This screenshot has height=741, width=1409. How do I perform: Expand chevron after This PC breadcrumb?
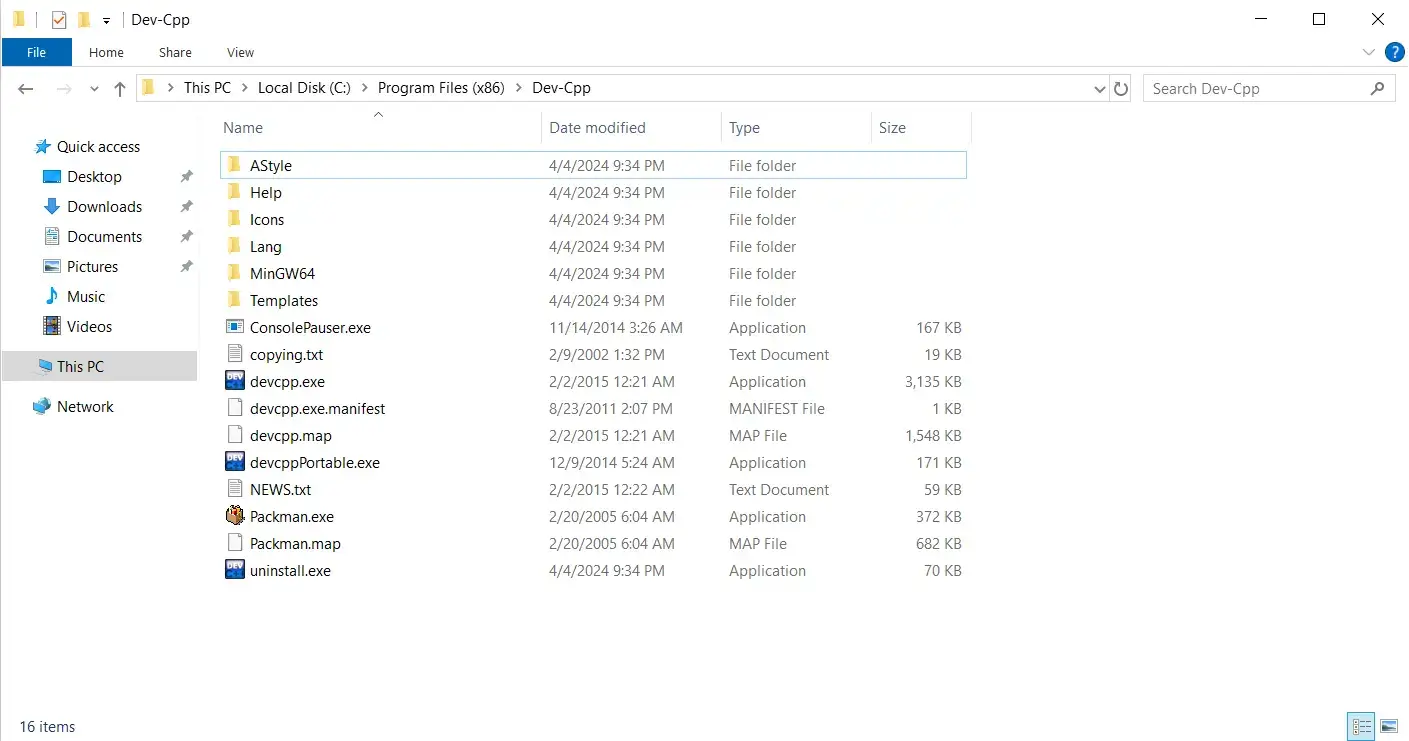point(244,88)
